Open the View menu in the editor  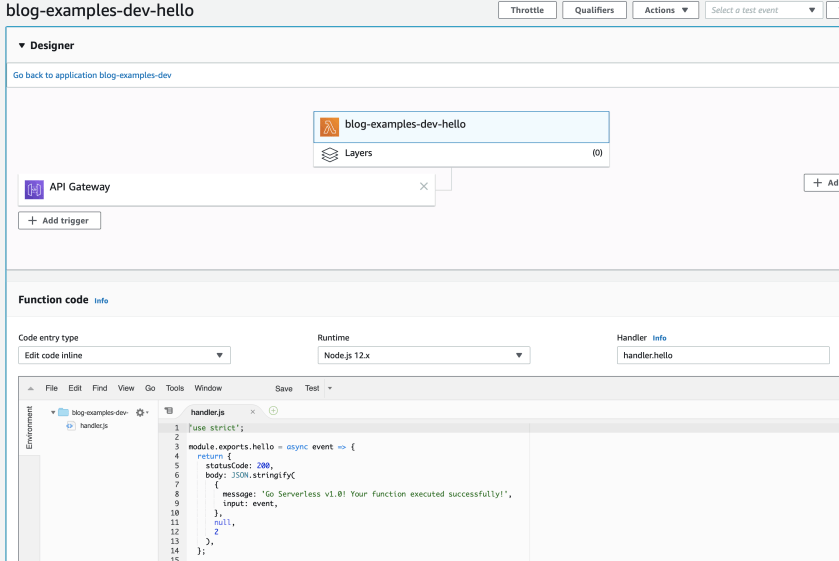[x=126, y=388]
